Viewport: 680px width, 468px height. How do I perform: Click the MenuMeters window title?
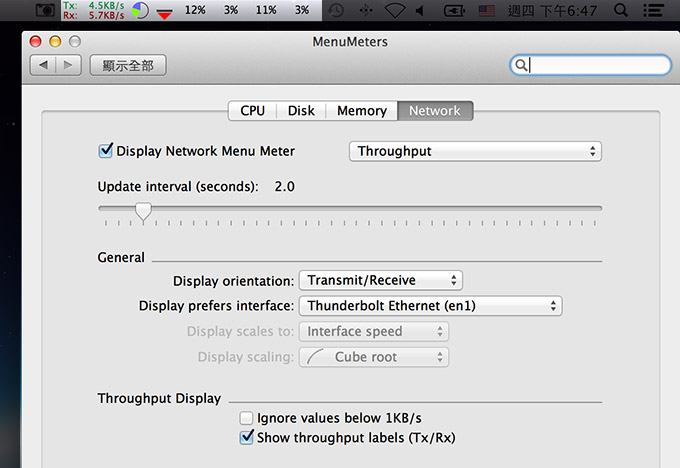point(350,42)
